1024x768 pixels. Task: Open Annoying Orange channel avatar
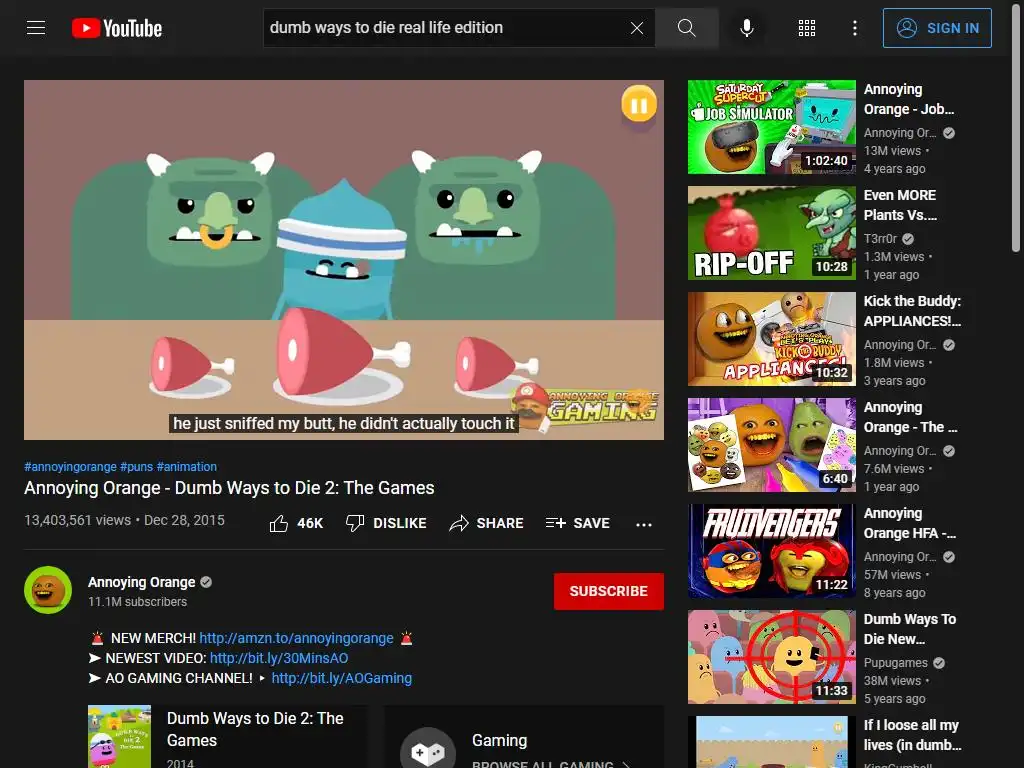tap(48, 590)
